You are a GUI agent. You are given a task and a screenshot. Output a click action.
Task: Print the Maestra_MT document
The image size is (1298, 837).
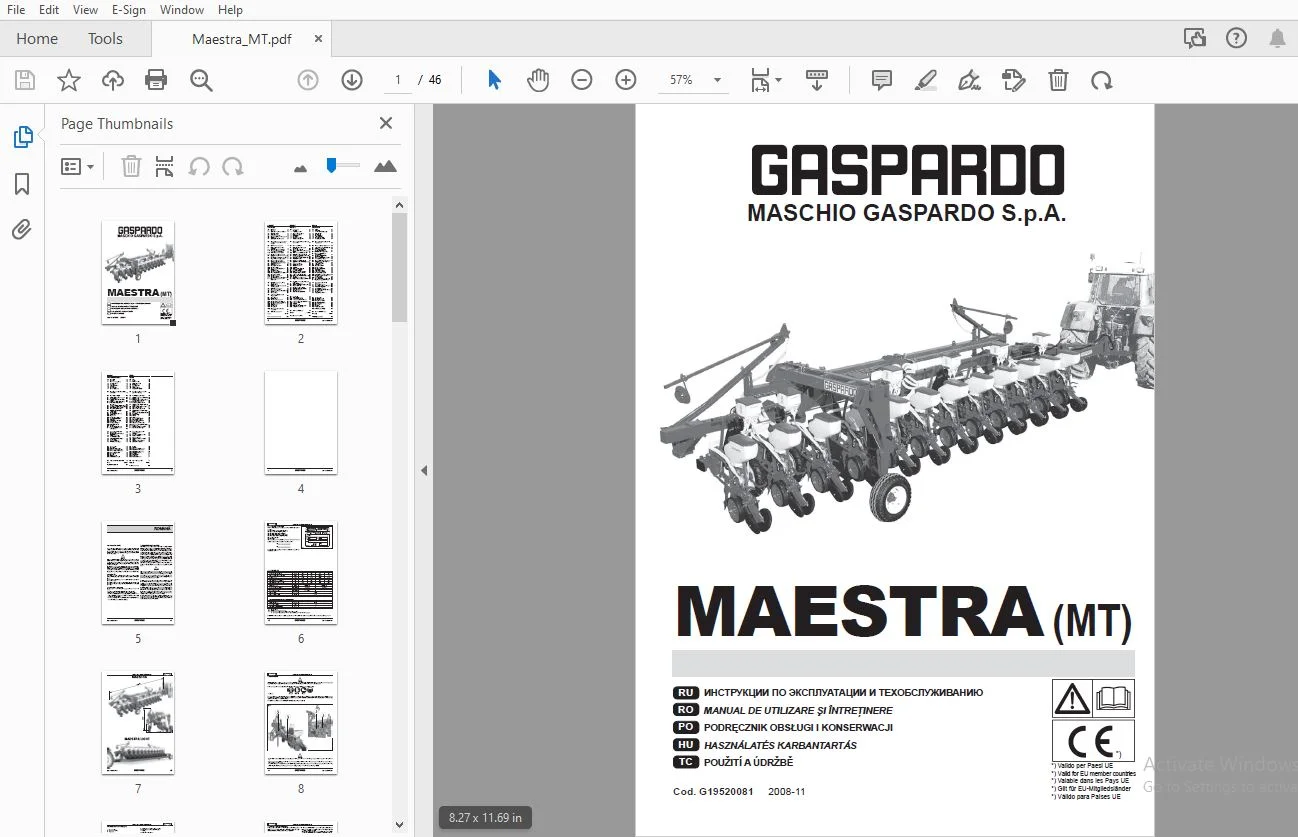coord(156,80)
